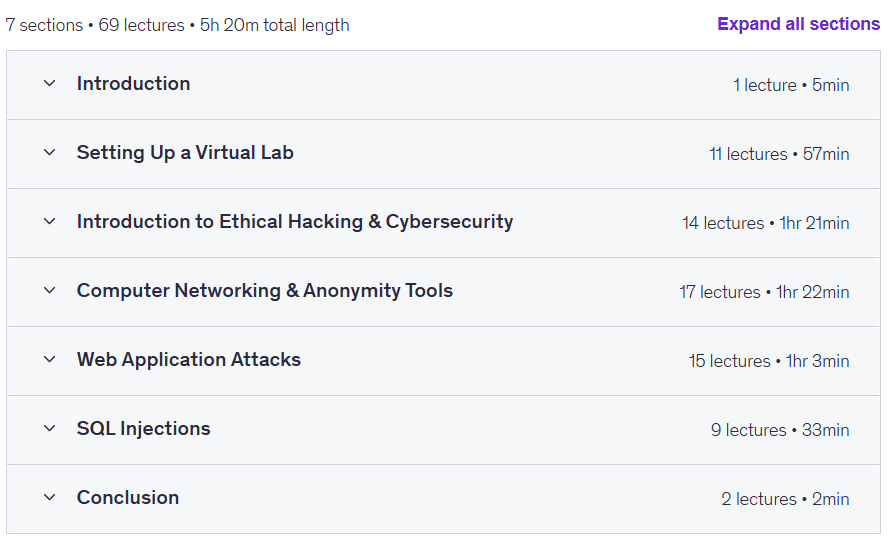Select the Conclusion section heading
Screen dimensions: 887x541
[x=128, y=498]
